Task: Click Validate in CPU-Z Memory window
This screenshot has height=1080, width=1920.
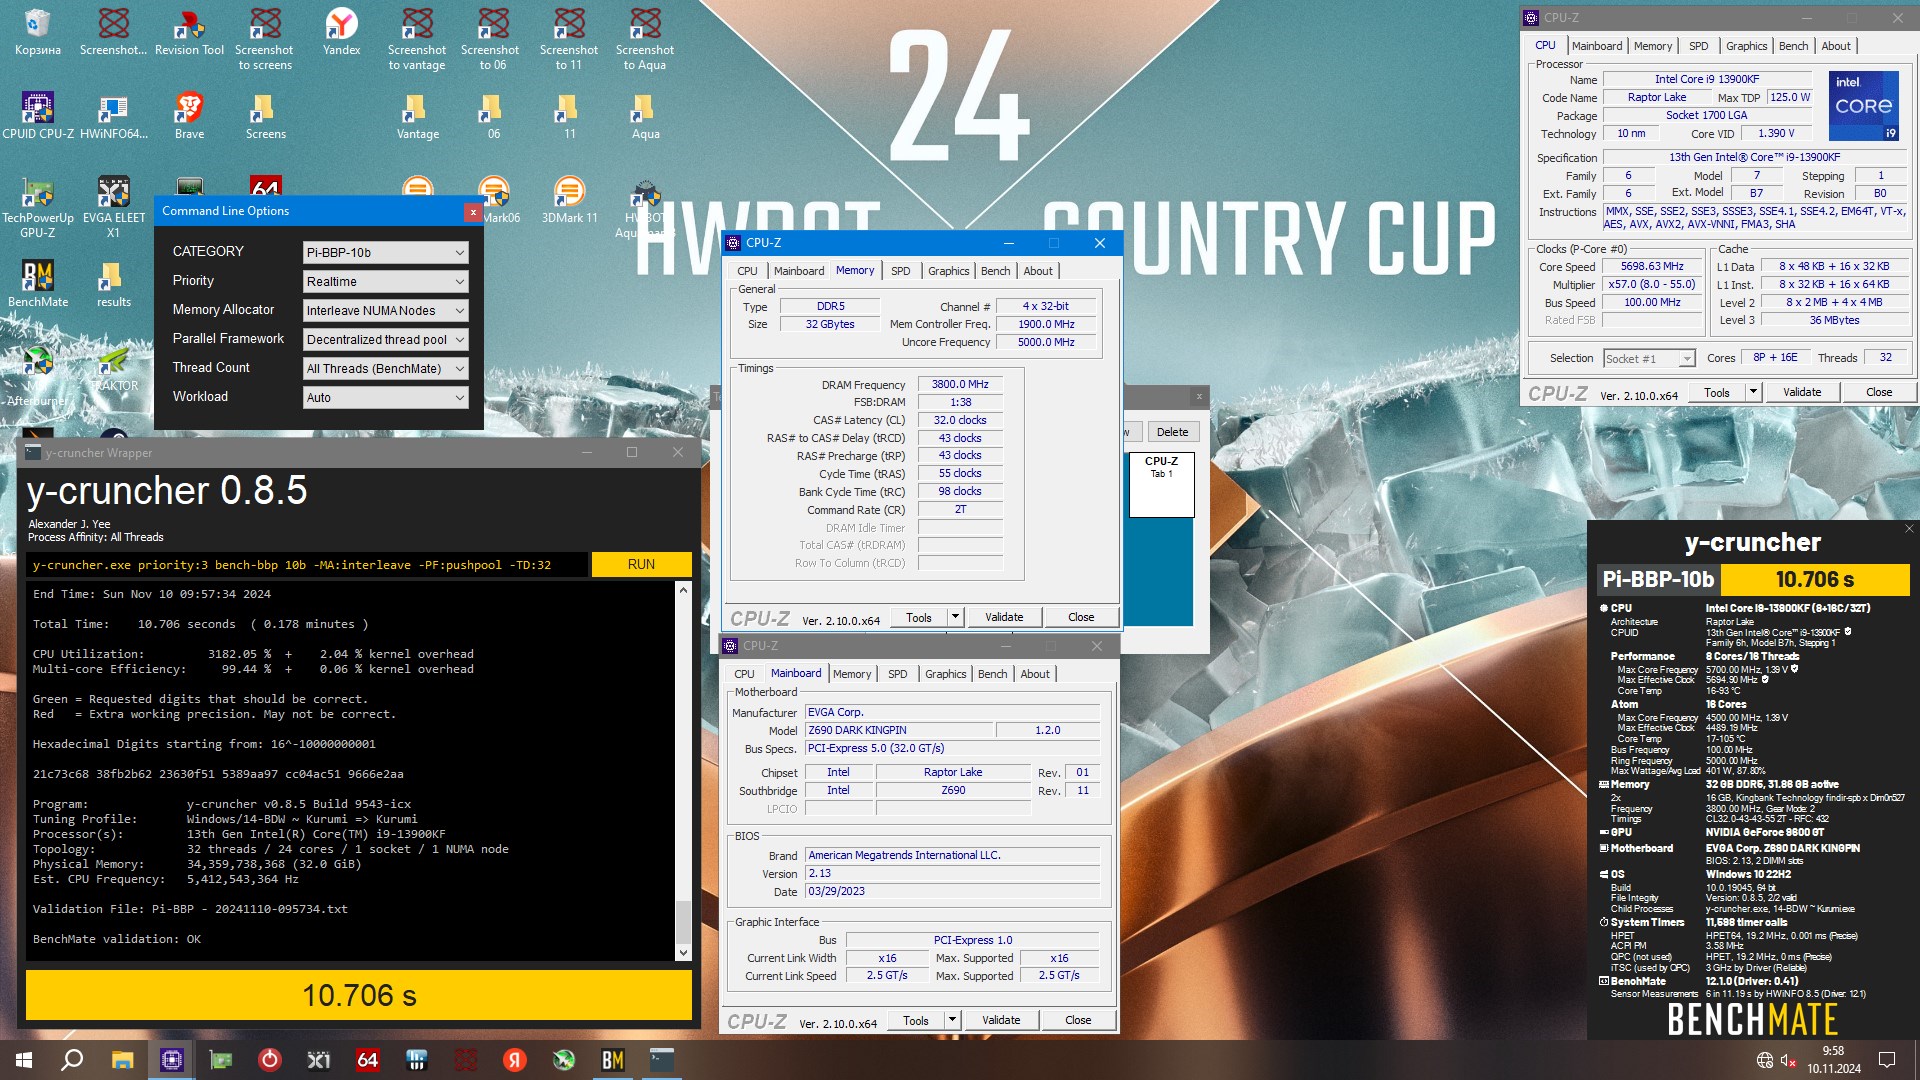Action: pyautogui.click(x=1003, y=617)
